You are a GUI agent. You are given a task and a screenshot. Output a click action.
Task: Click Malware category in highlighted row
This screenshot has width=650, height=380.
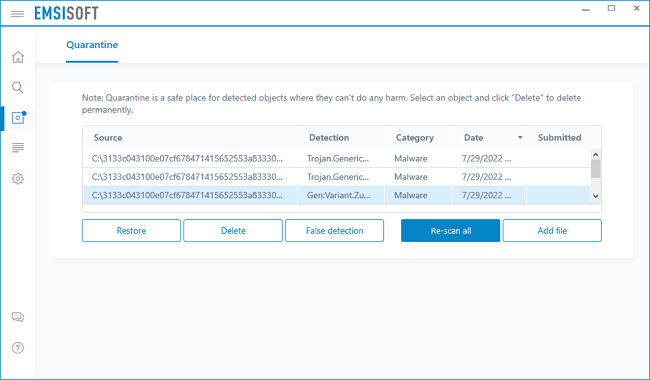[410, 195]
